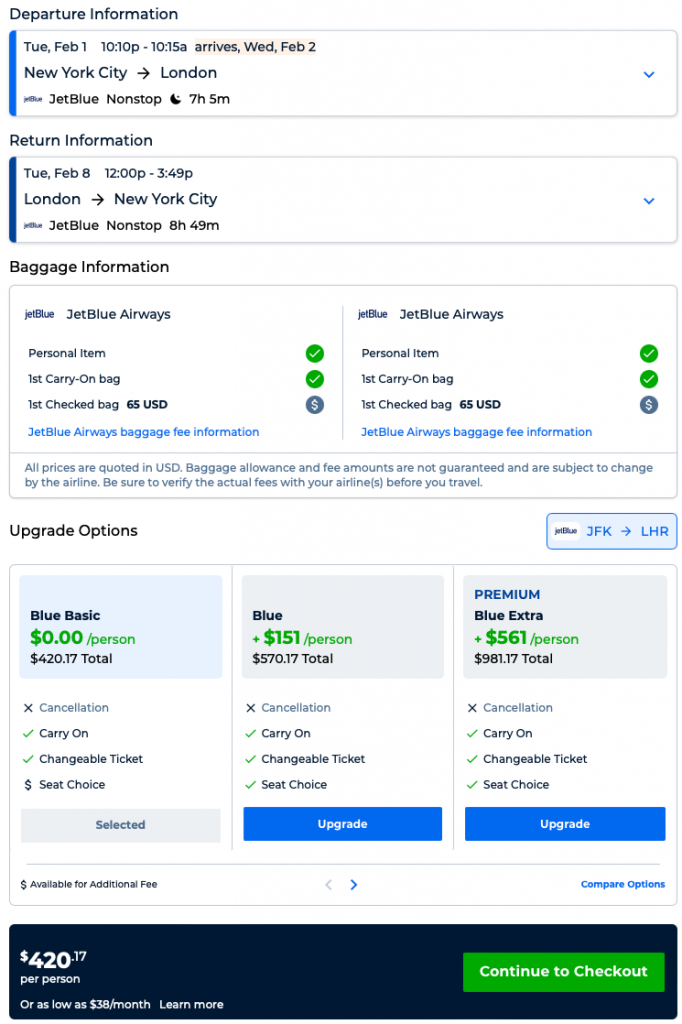Click the overnight moon icon on departure flight
This screenshot has width=682, height=1024.
(x=176, y=99)
